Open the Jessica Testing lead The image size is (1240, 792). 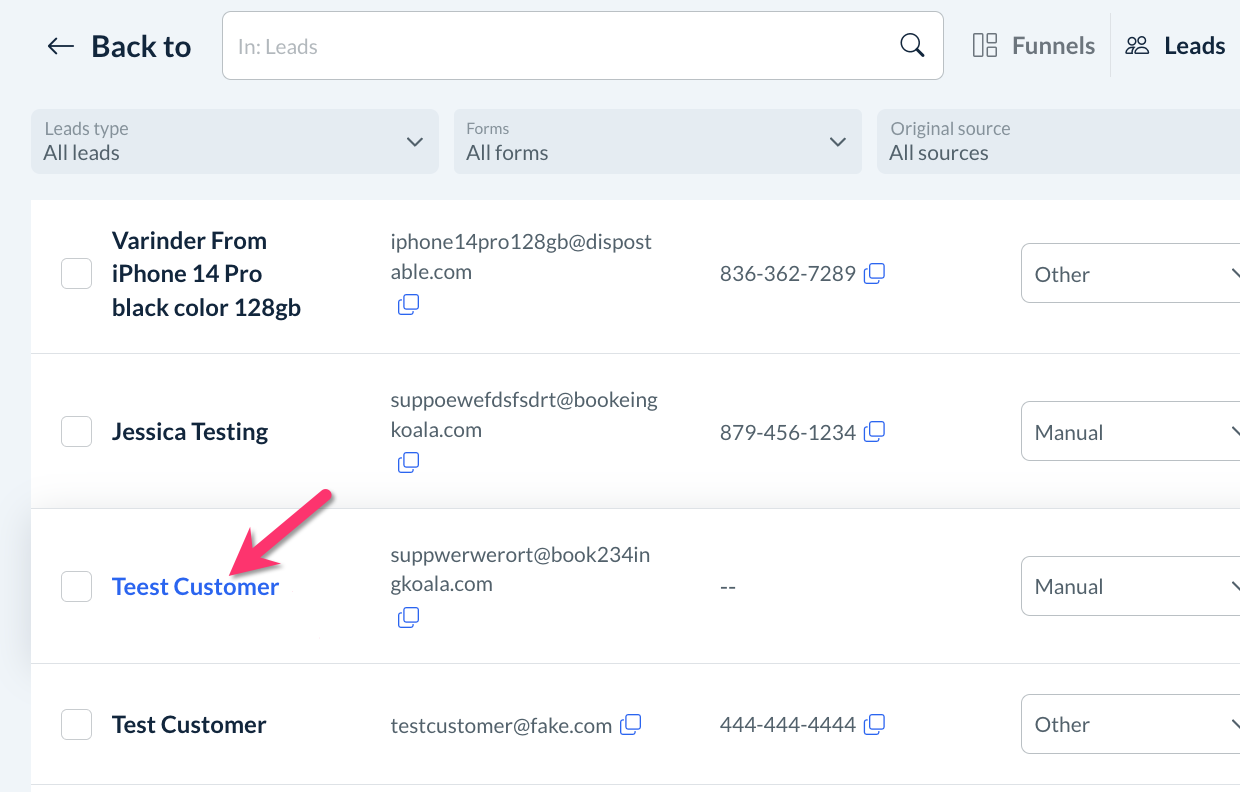(190, 432)
